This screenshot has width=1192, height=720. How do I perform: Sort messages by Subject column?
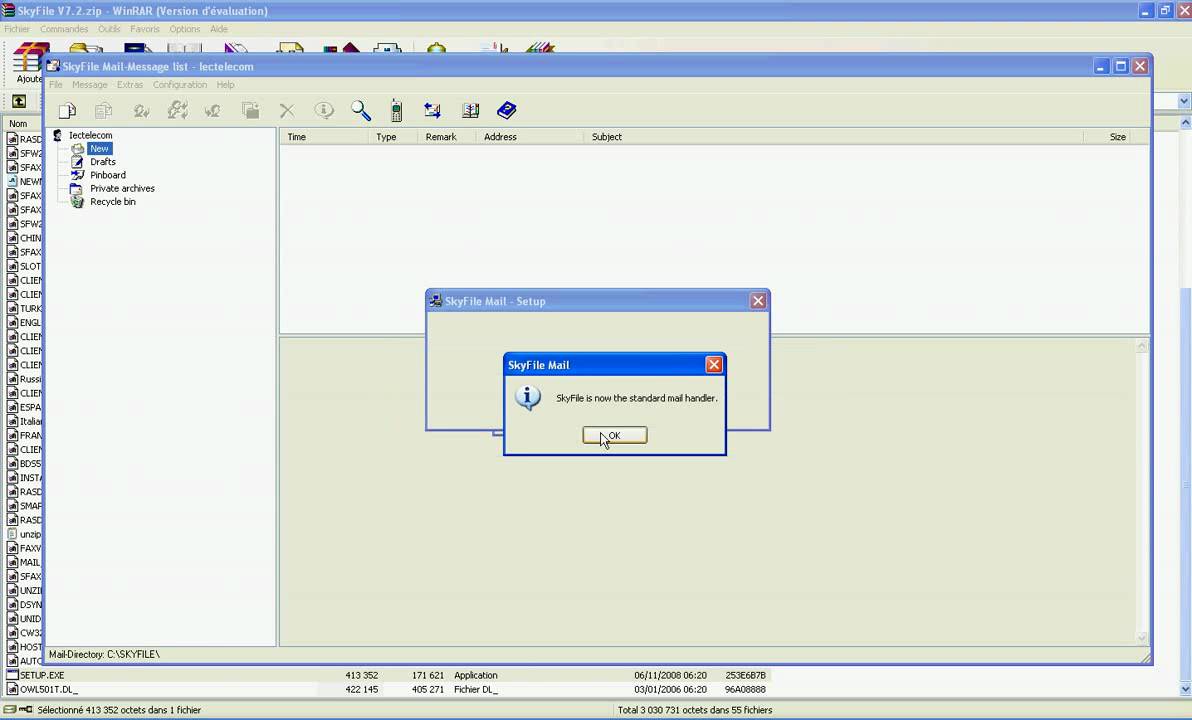tap(834, 137)
